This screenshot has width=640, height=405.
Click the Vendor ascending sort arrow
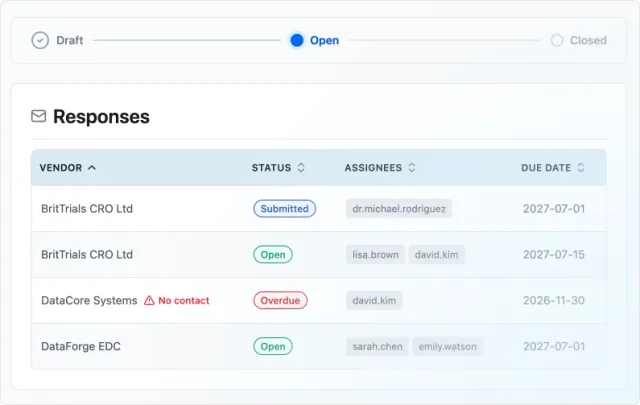point(92,168)
